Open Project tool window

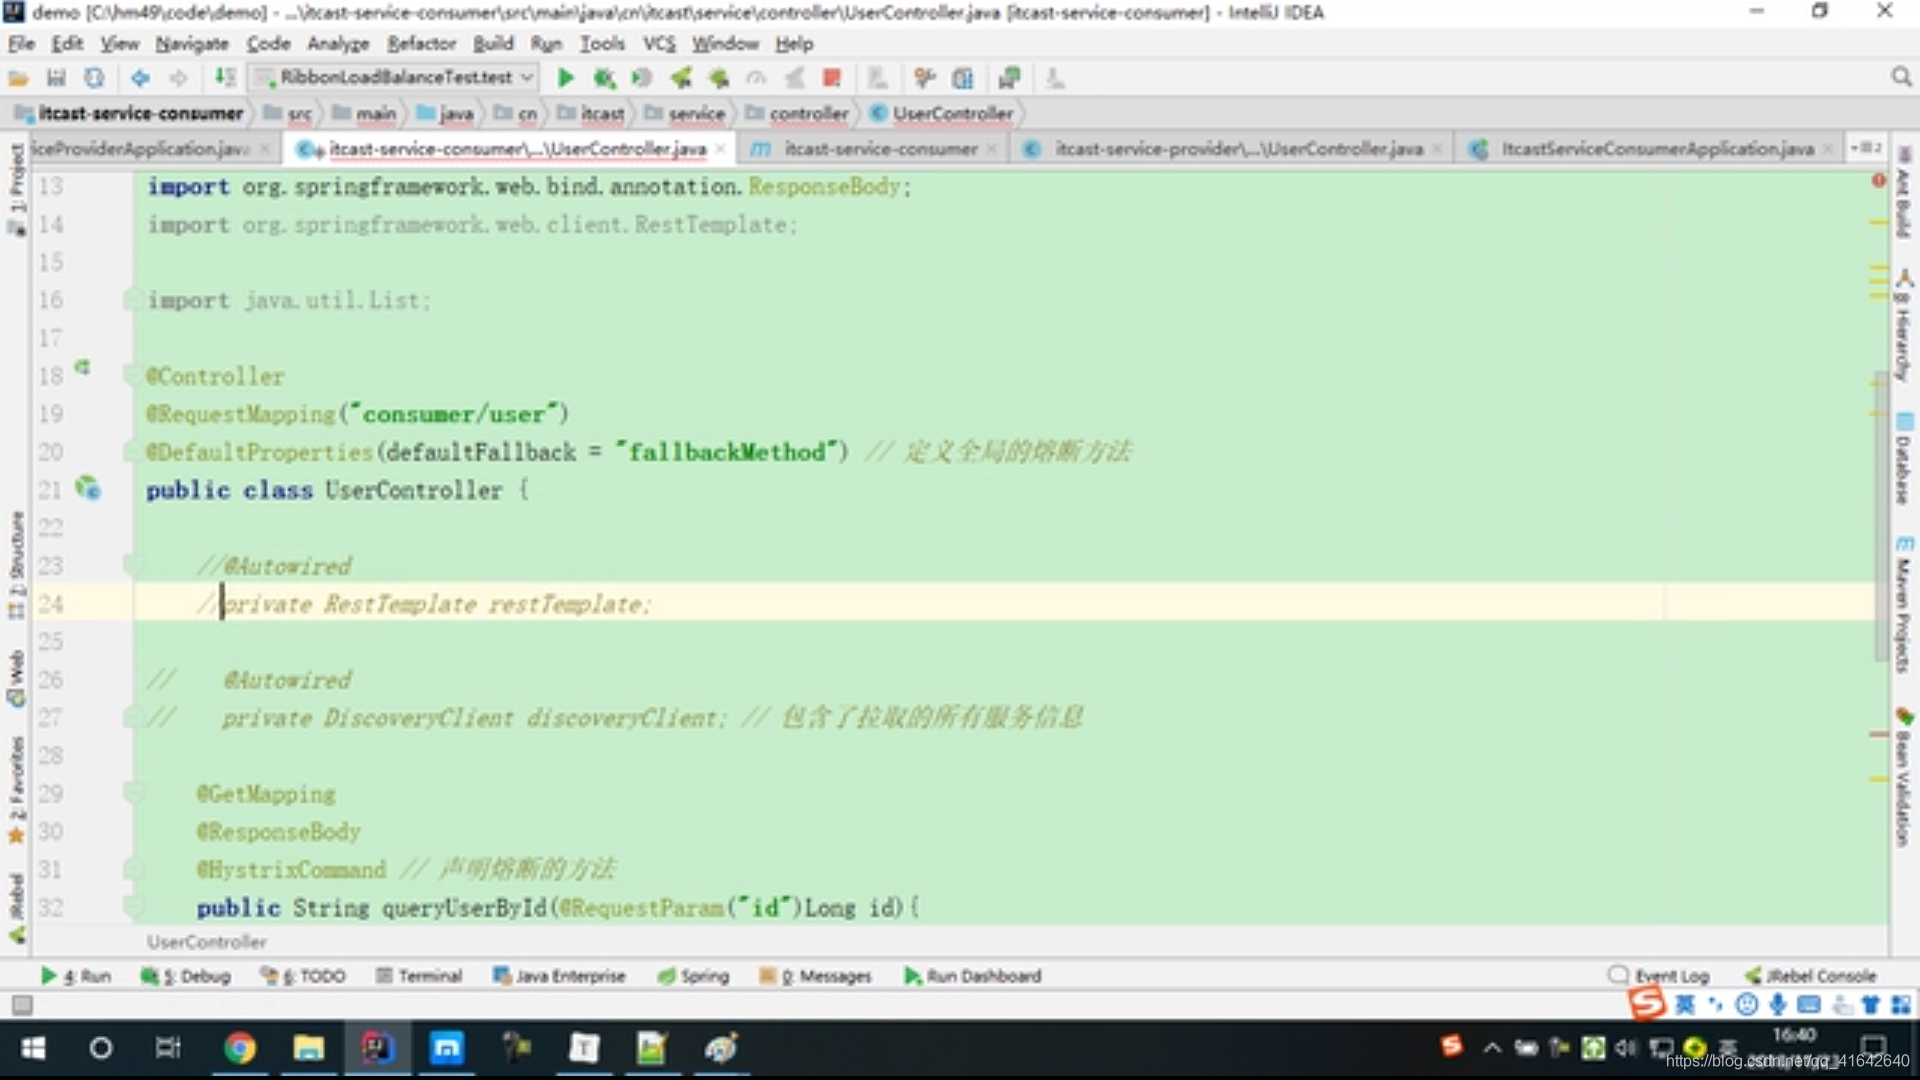click(x=16, y=188)
